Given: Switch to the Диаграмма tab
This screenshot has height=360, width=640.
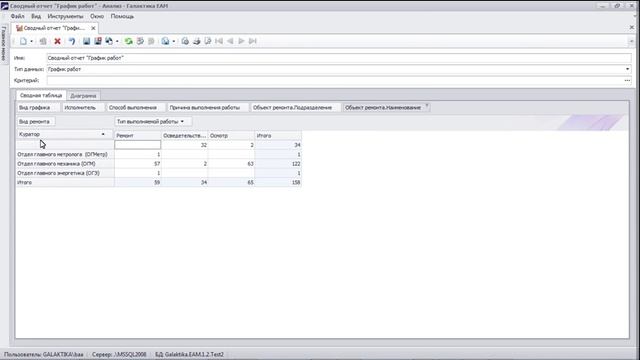Looking at the screenshot, I should [x=83, y=96].
